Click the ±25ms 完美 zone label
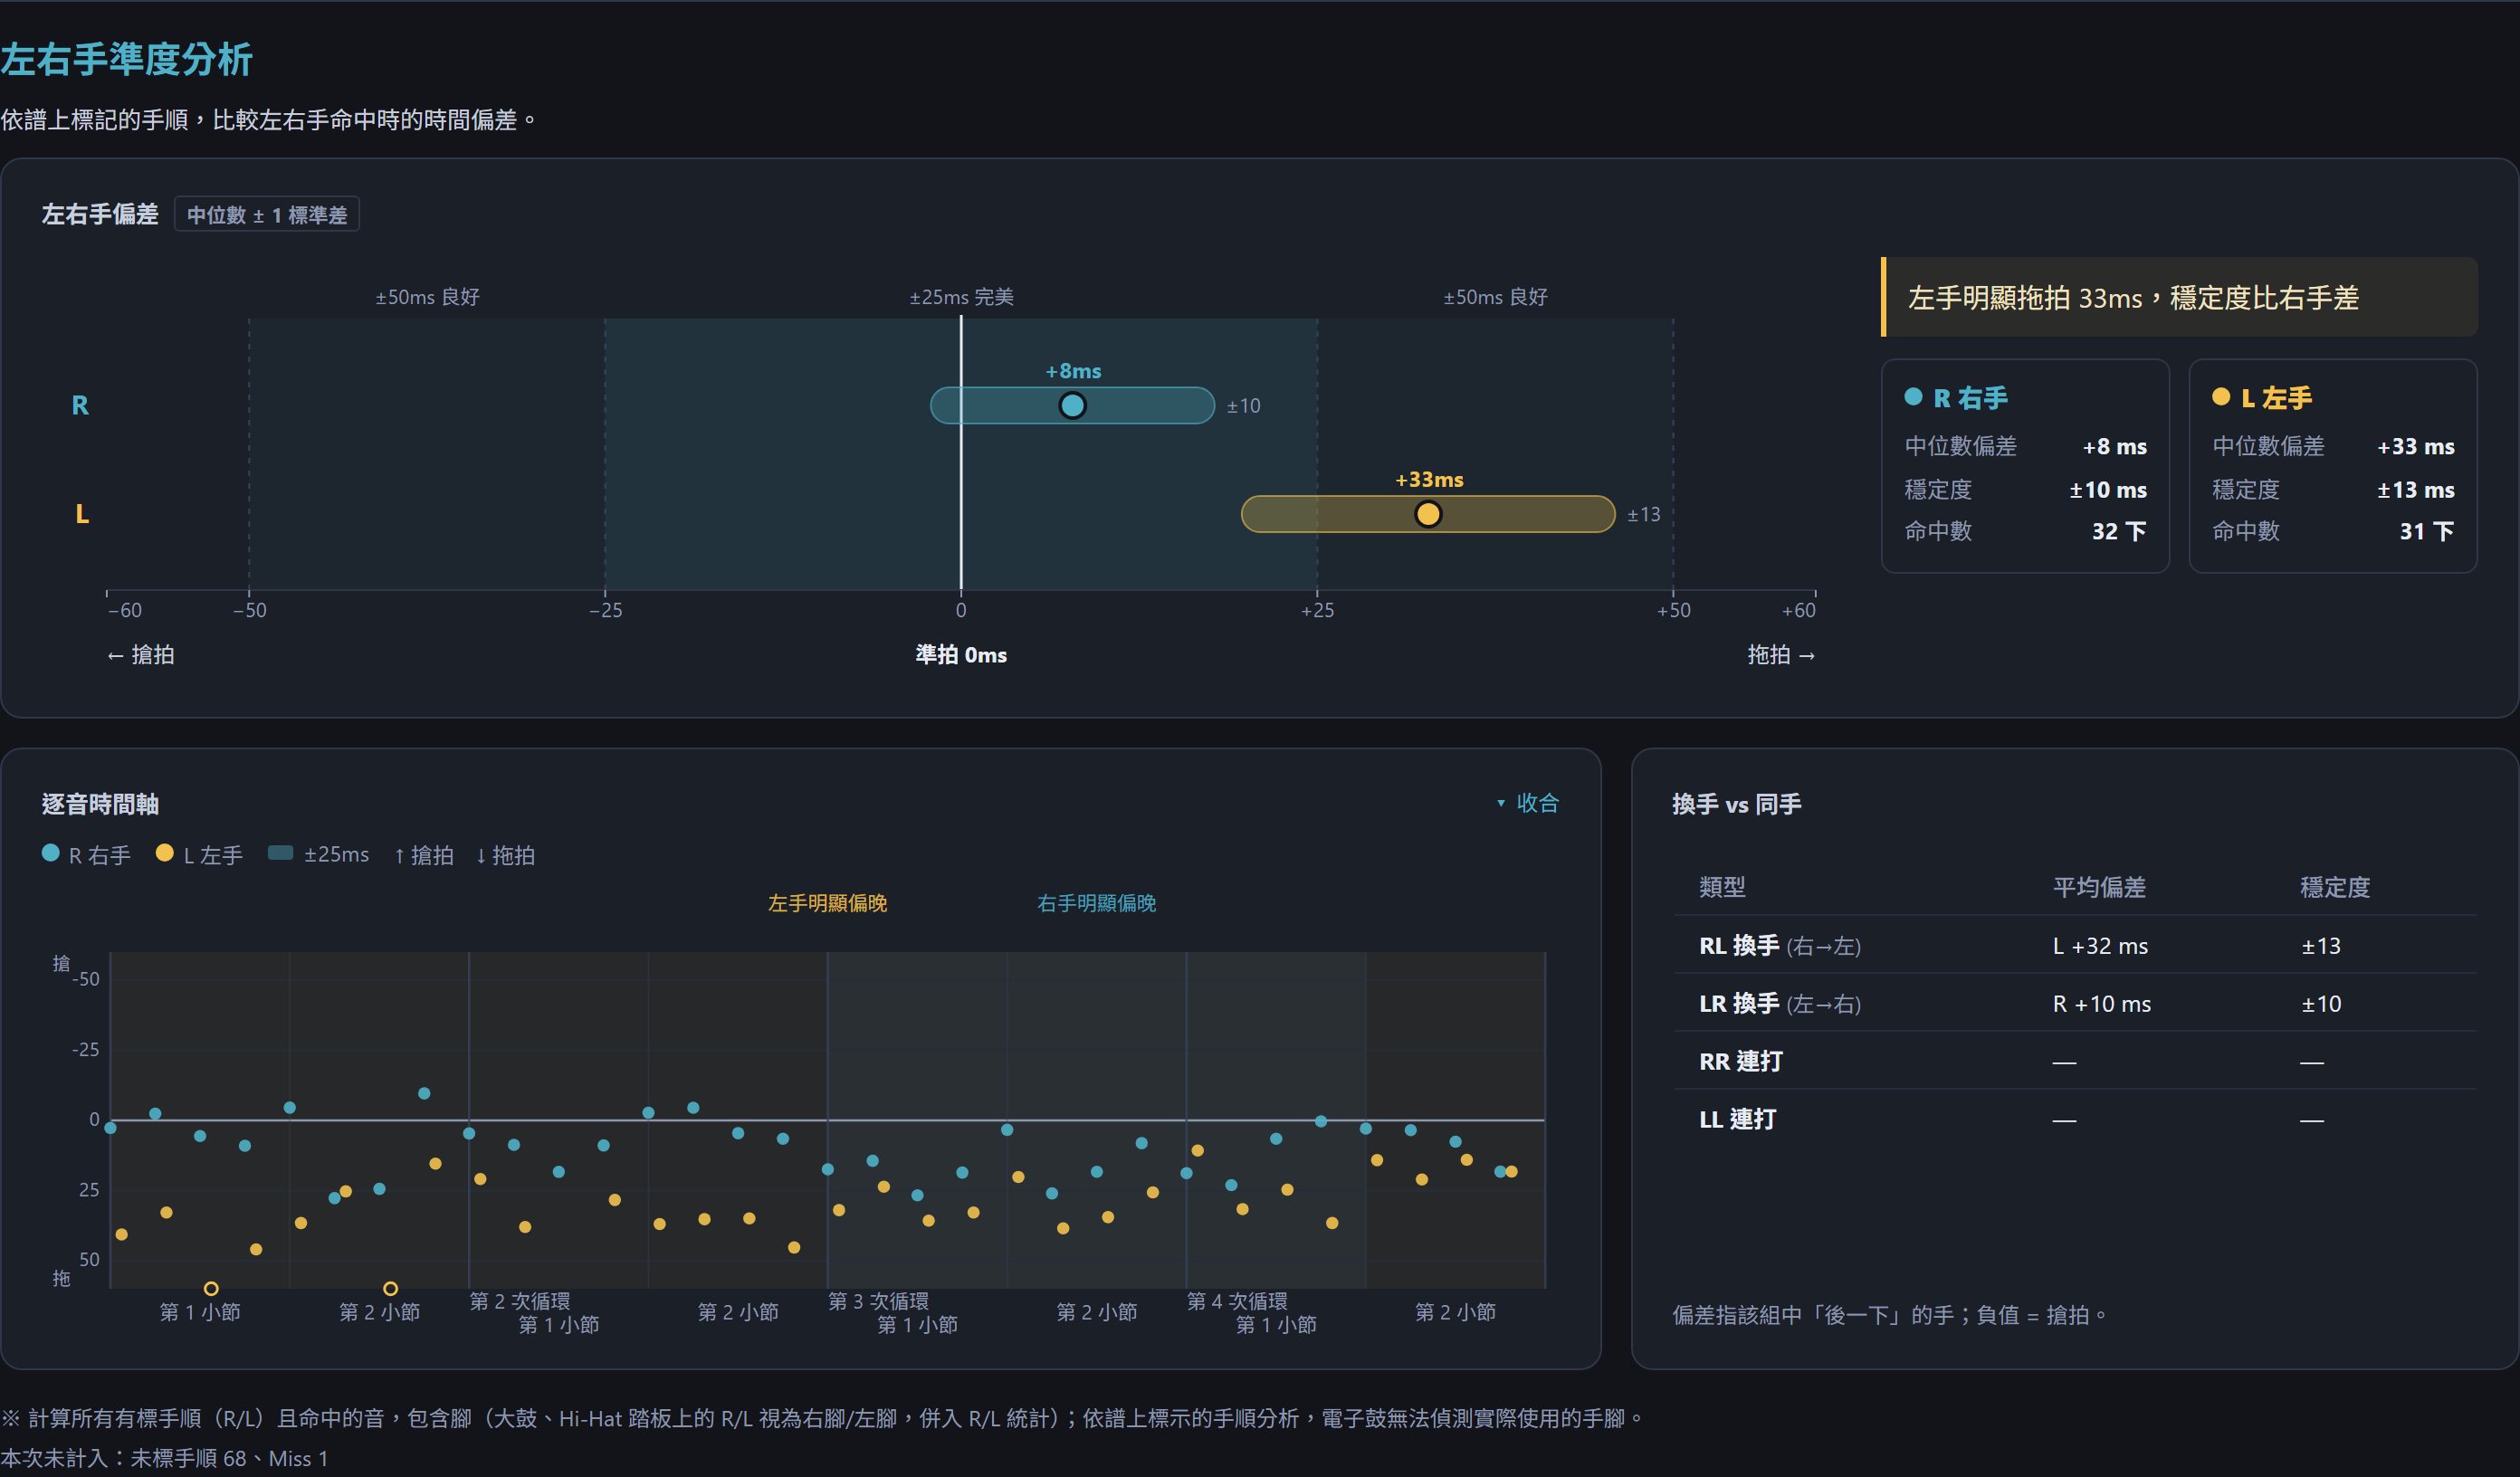This screenshot has width=2520, height=1477. click(961, 297)
